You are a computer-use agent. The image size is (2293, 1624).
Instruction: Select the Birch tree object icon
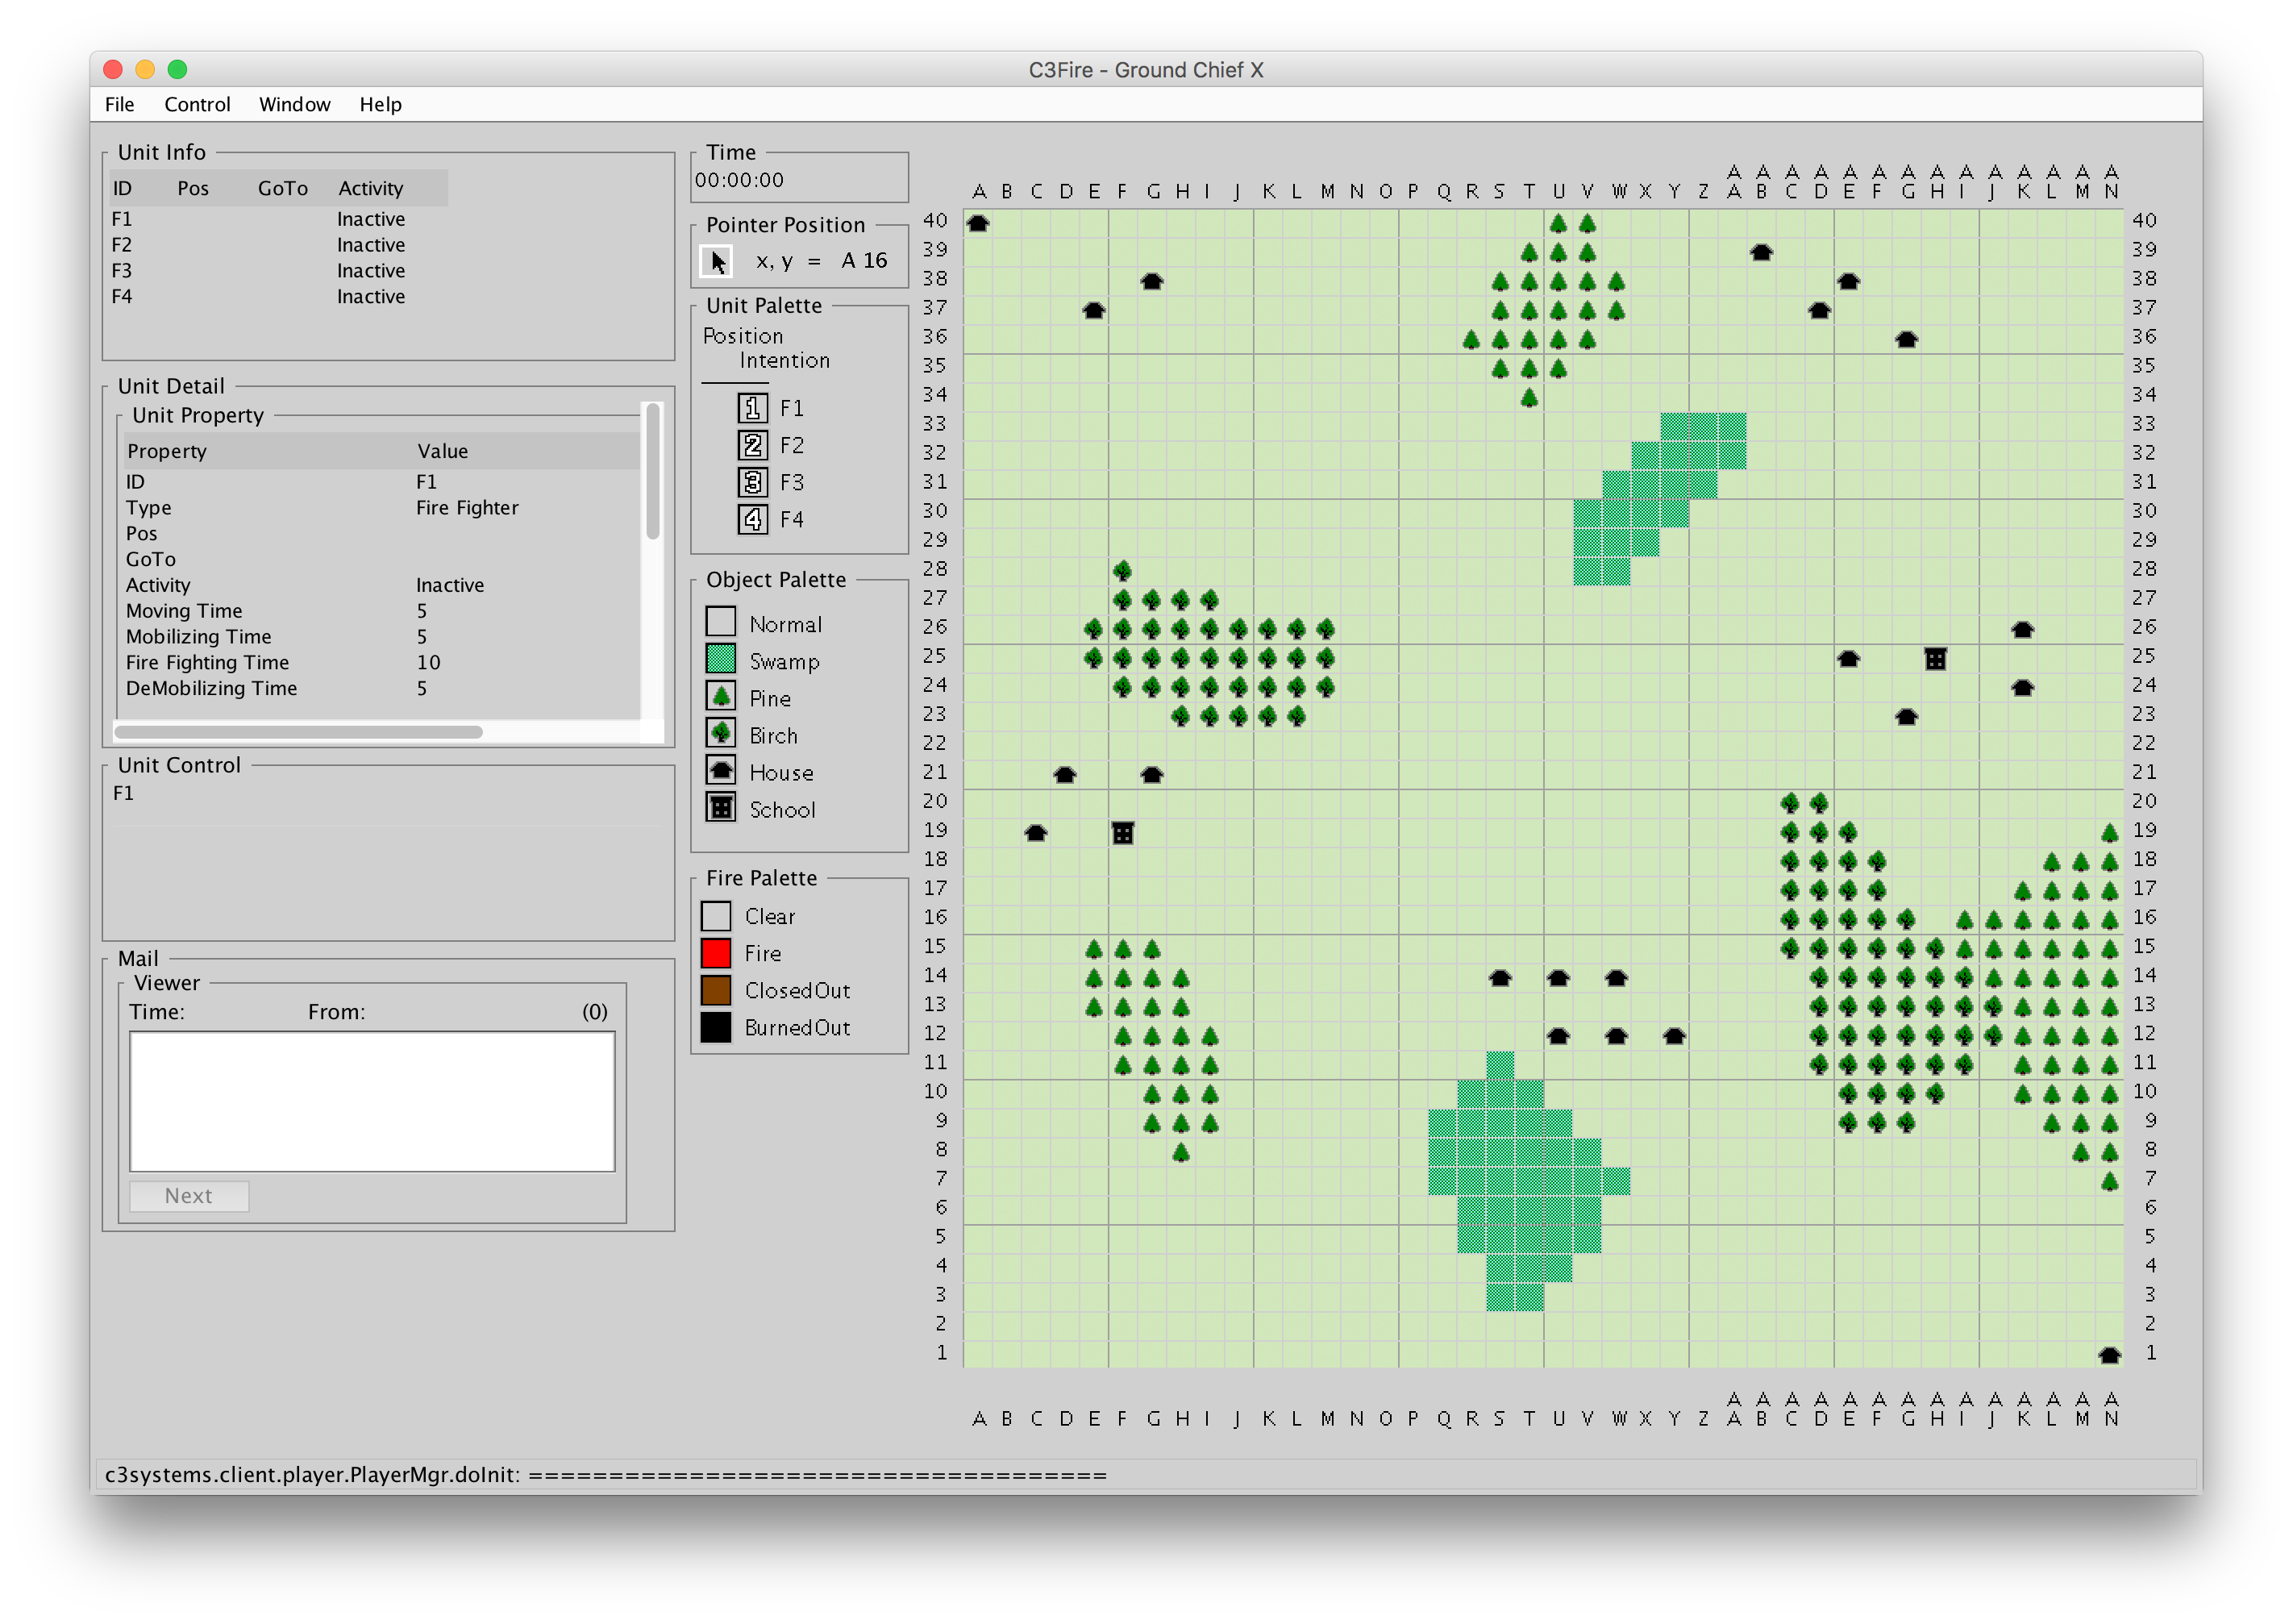coord(720,733)
